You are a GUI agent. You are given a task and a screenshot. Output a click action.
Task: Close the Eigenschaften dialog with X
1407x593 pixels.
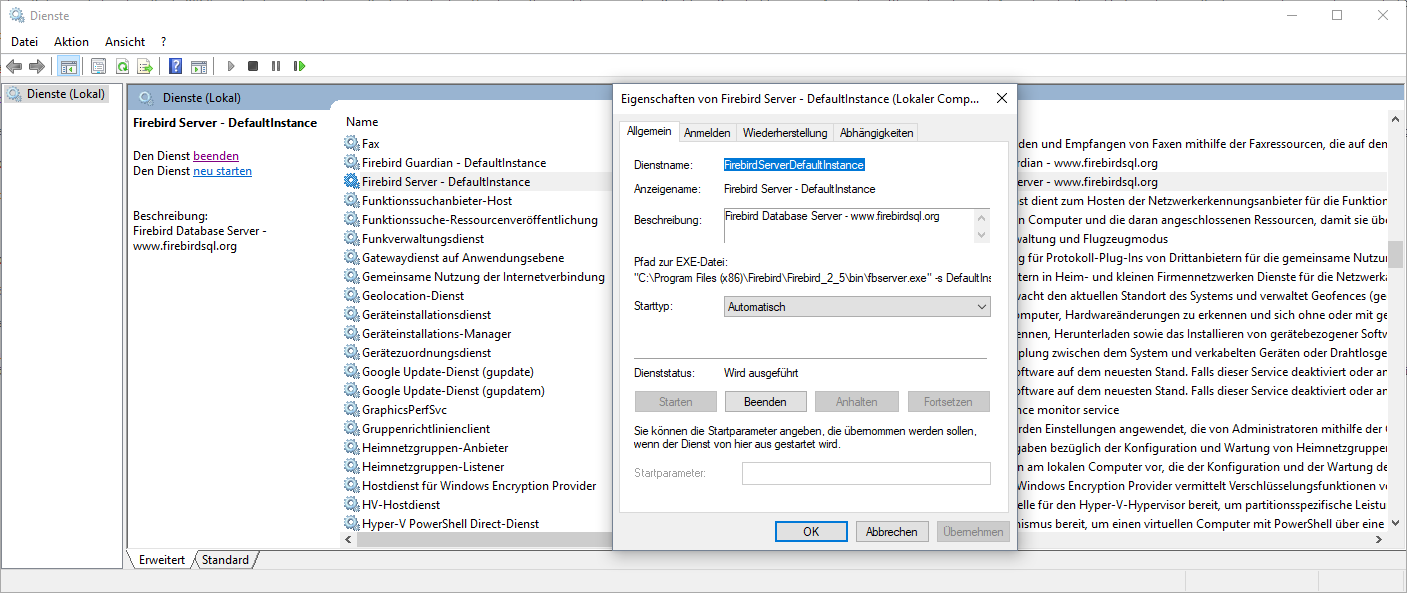pos(1001,99)
